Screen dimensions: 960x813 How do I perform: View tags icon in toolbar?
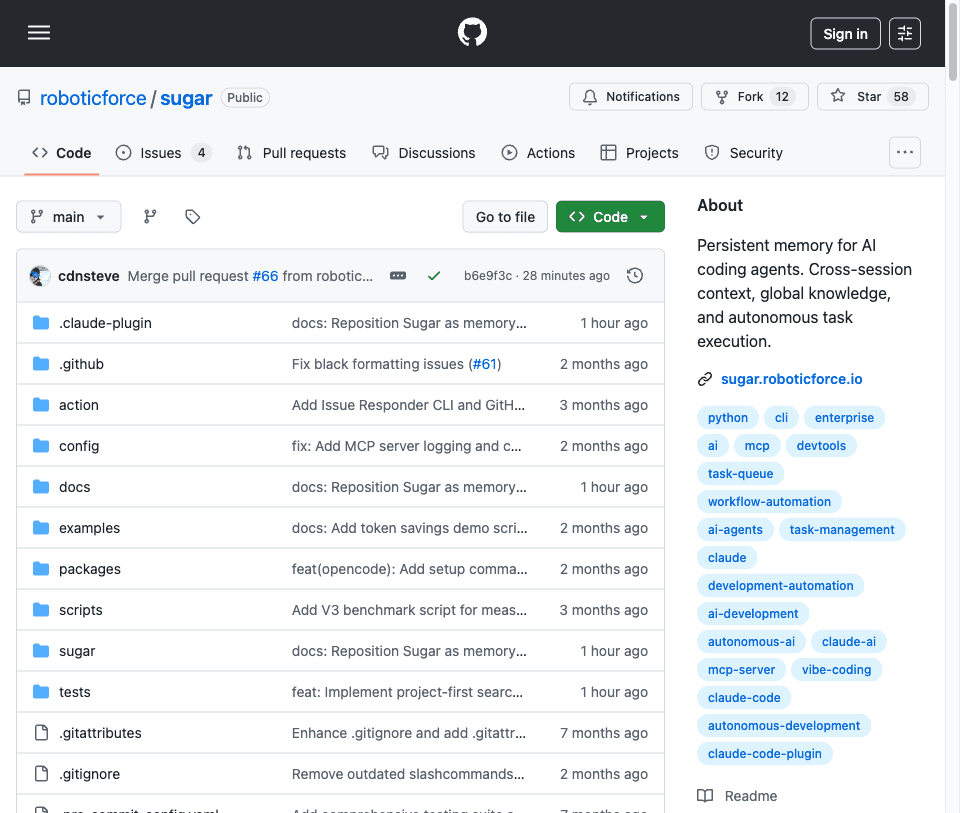[192, 217]
